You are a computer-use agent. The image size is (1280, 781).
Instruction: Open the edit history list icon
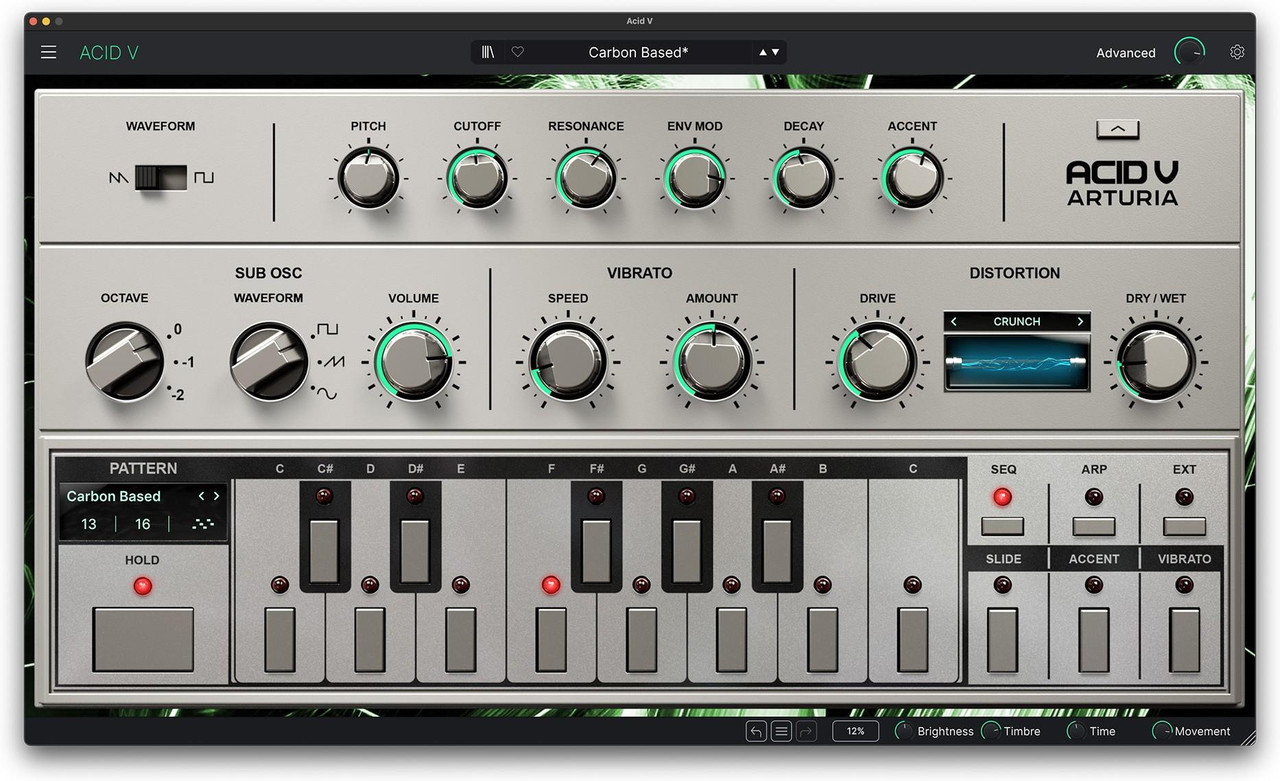click(781, 731)
